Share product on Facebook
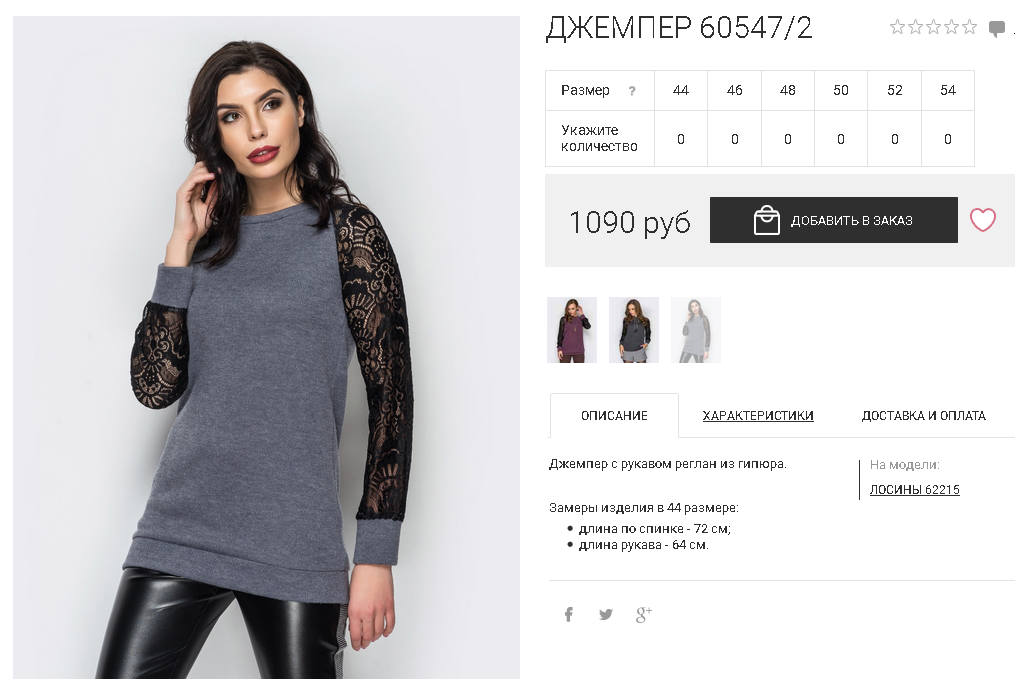This screenshot has height=679, width=1015. (568, 614)
